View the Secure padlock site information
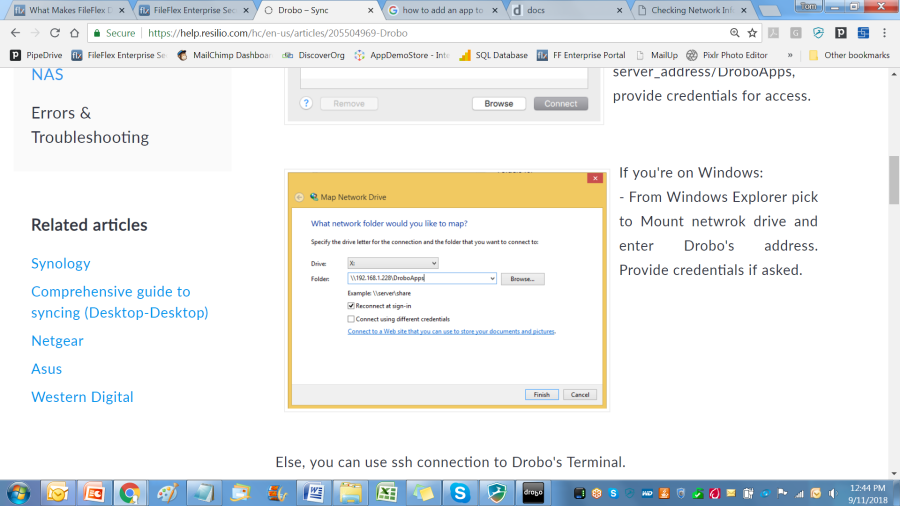Screen dimensions: 900x506 point(114,33)
